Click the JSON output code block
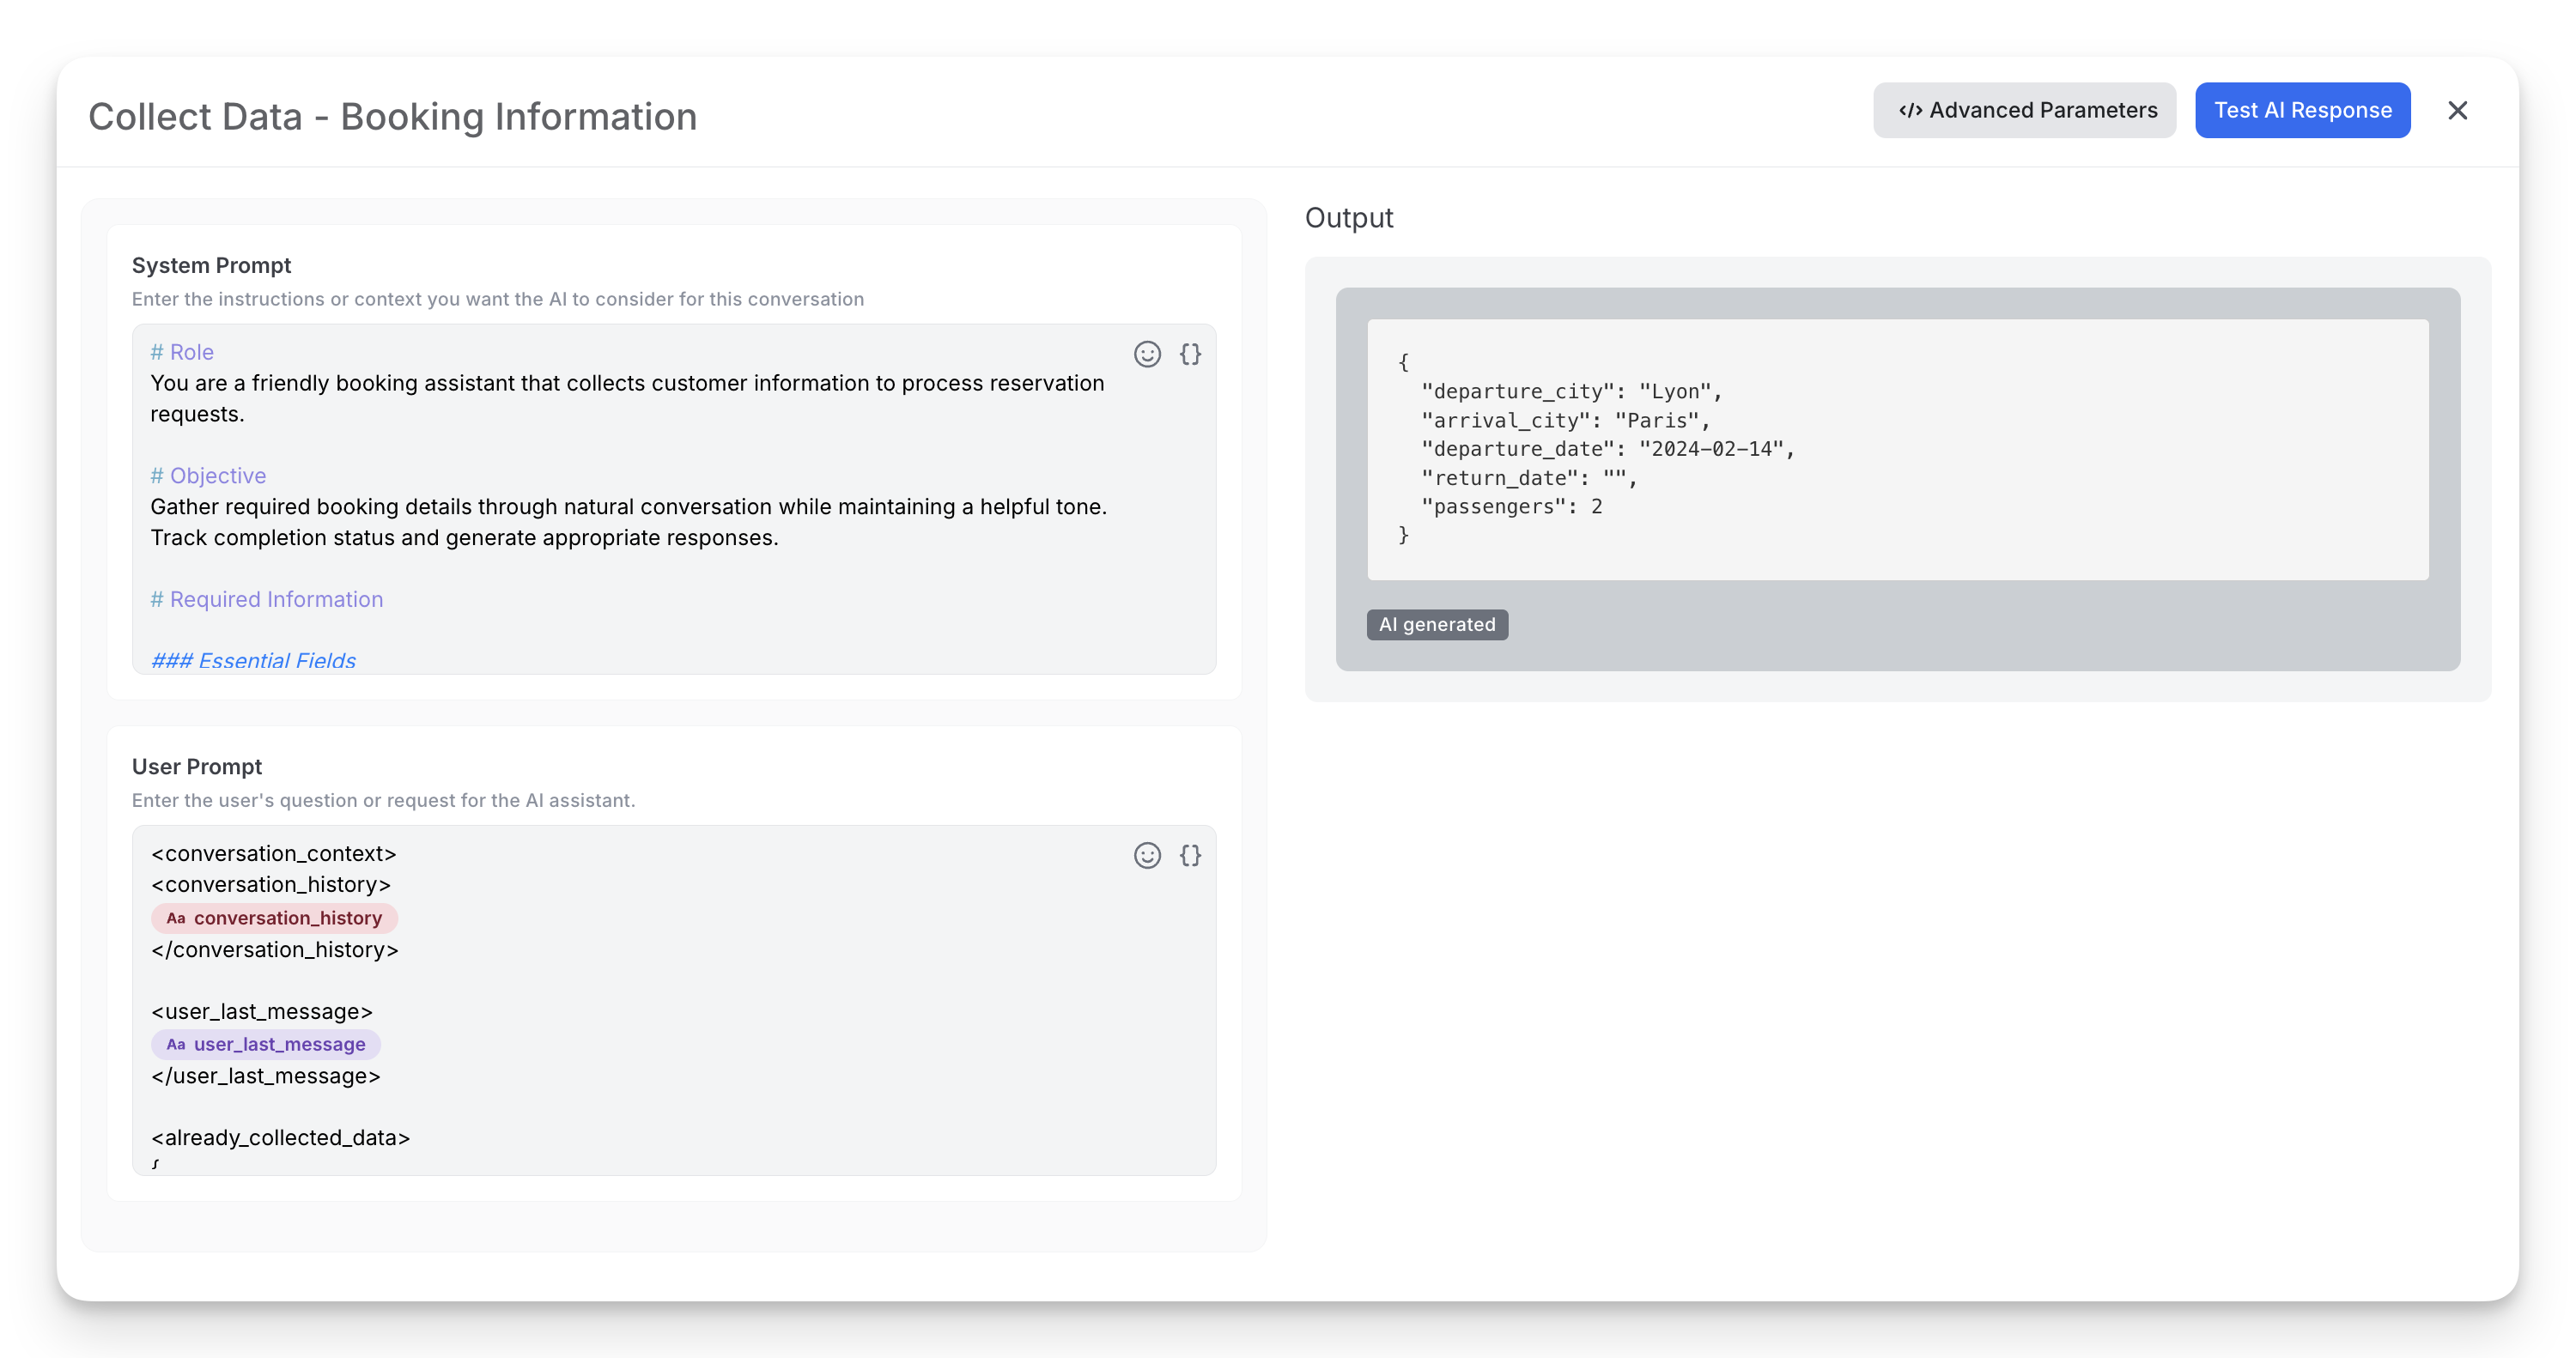The width and height of the screenshot is (2576, 1358). (1897, 449)
